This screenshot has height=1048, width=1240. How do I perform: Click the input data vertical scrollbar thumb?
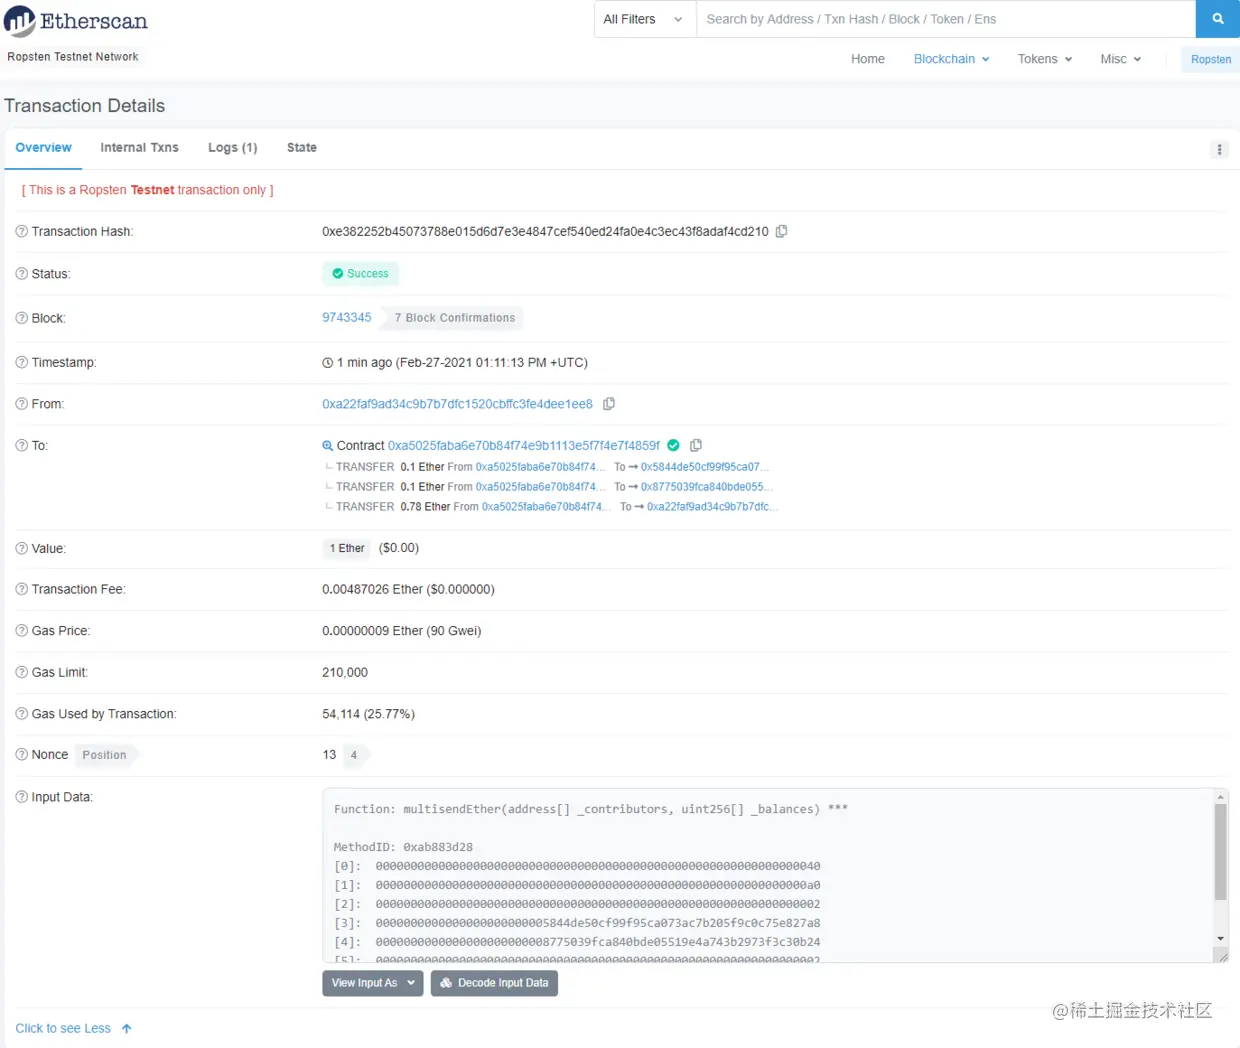click(x=1220, y=851)
